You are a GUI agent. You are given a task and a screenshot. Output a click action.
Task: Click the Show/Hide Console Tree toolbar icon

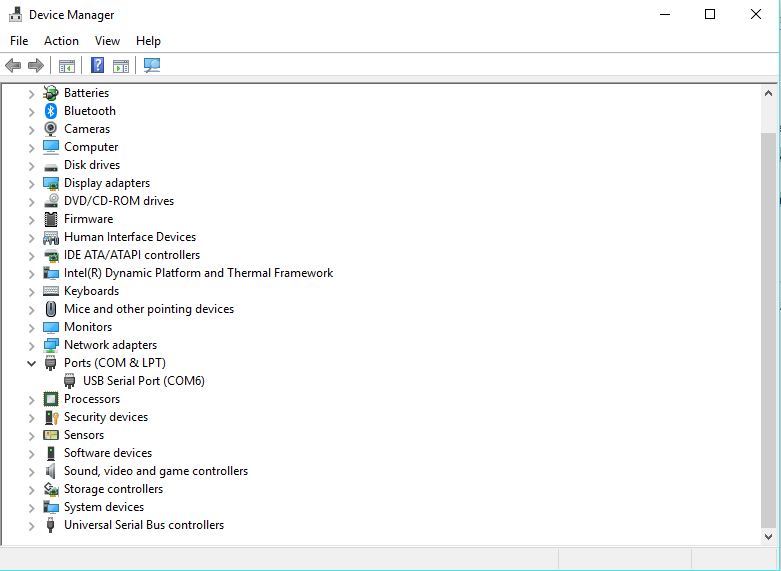(x=67, y=66)
